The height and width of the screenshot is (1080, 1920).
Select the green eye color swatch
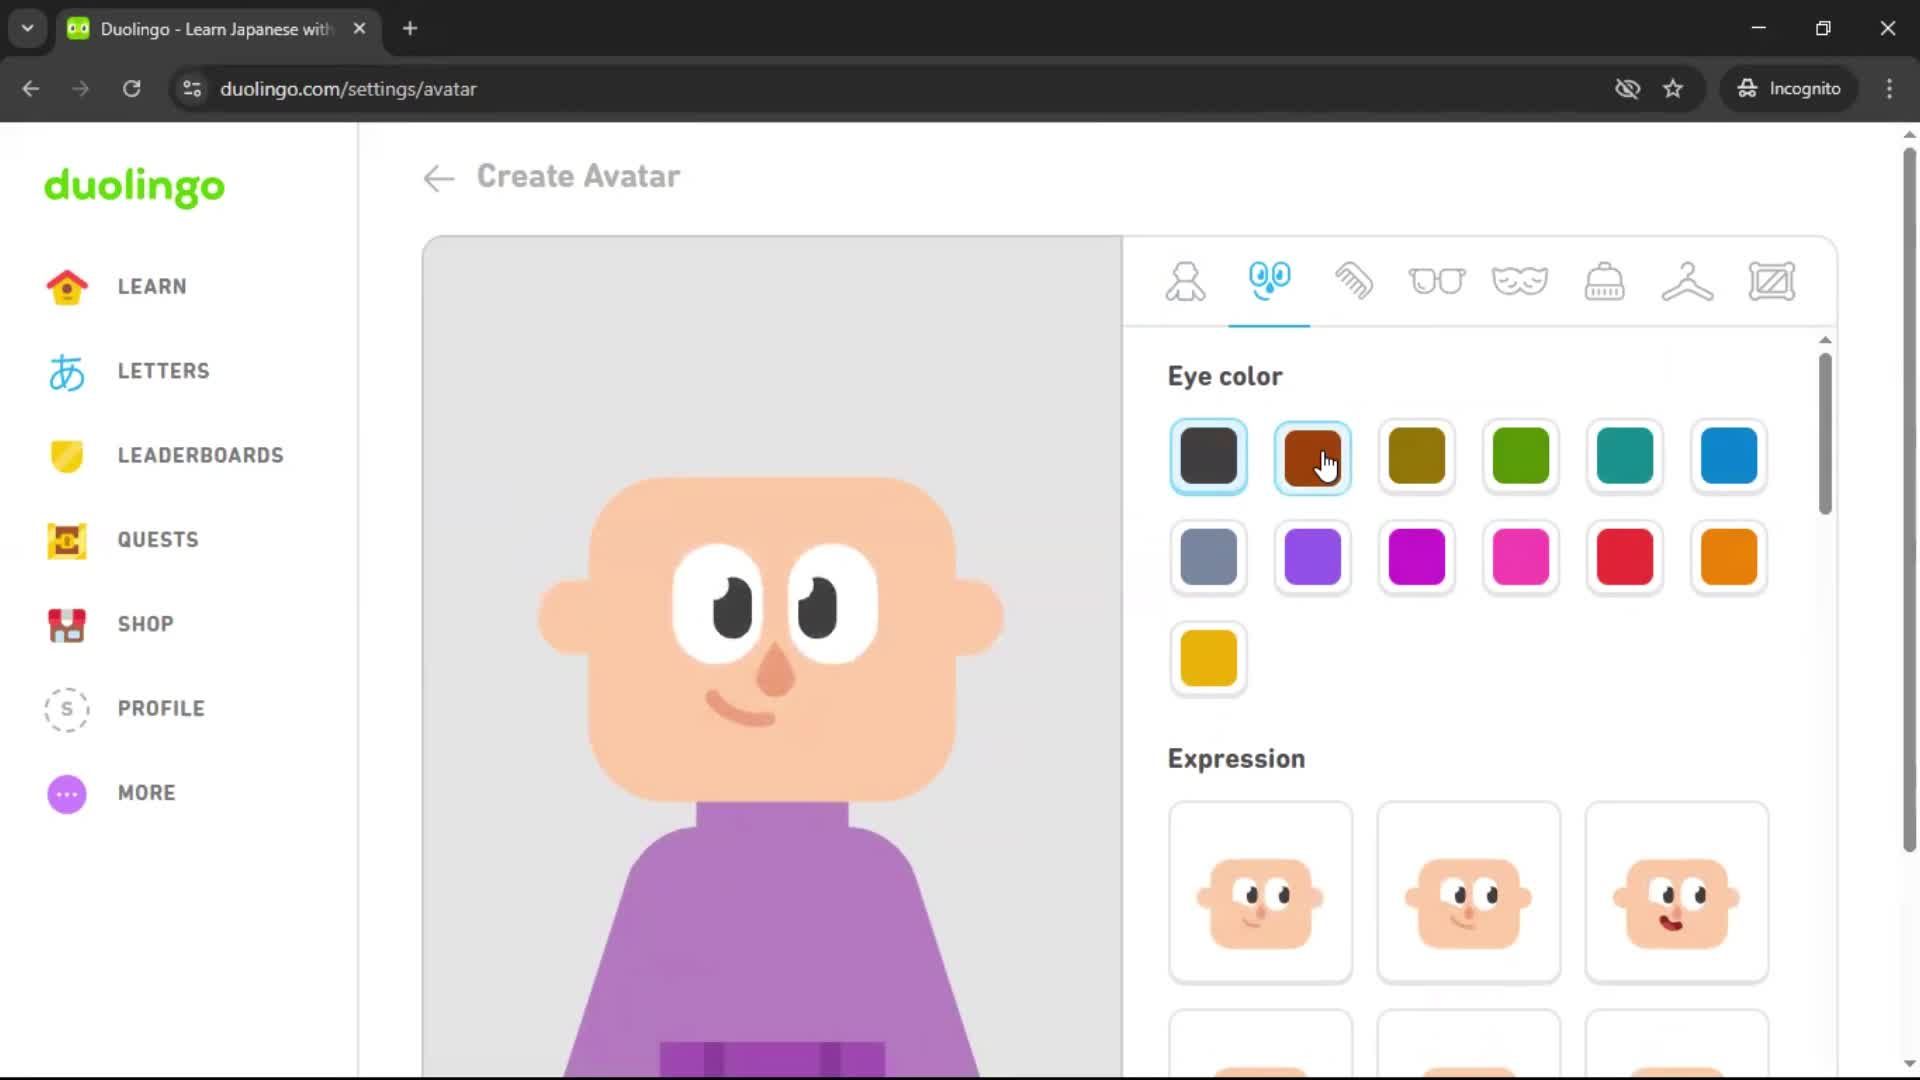[1520, 456]
